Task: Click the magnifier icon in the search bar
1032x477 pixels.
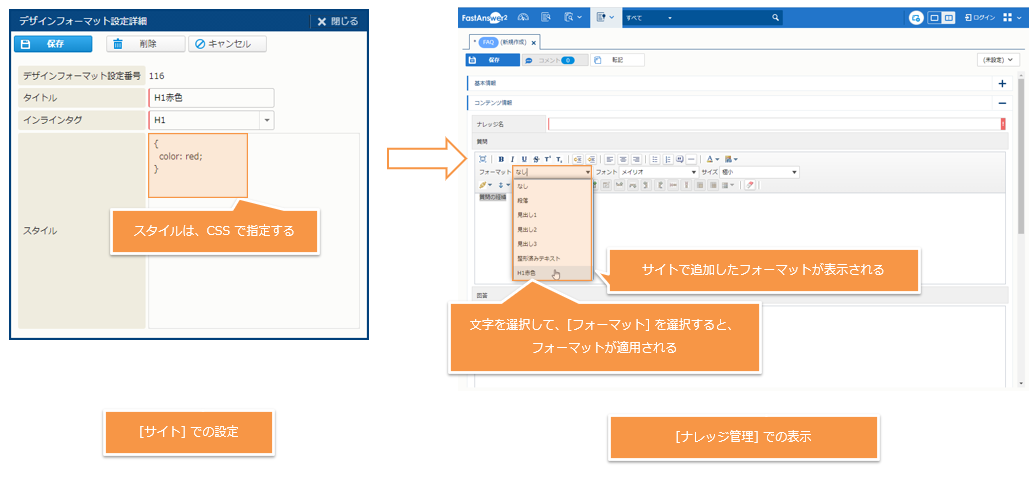Action: (775, 18)
